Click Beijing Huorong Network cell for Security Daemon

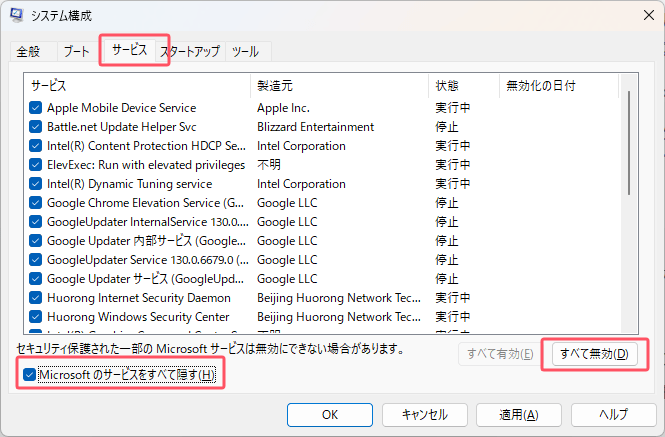[339, 298]
